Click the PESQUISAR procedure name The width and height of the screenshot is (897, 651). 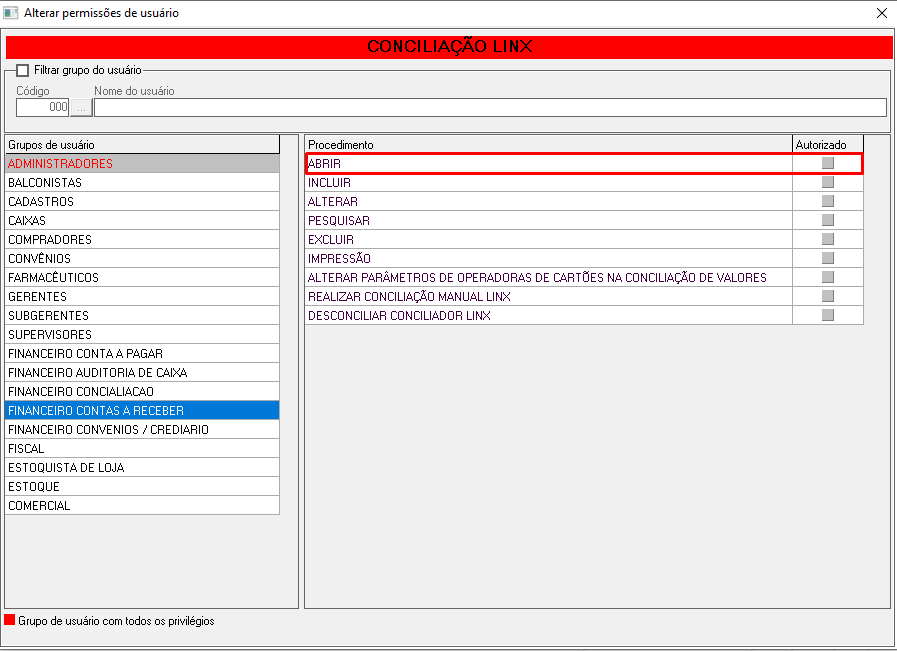coord(339,220)
